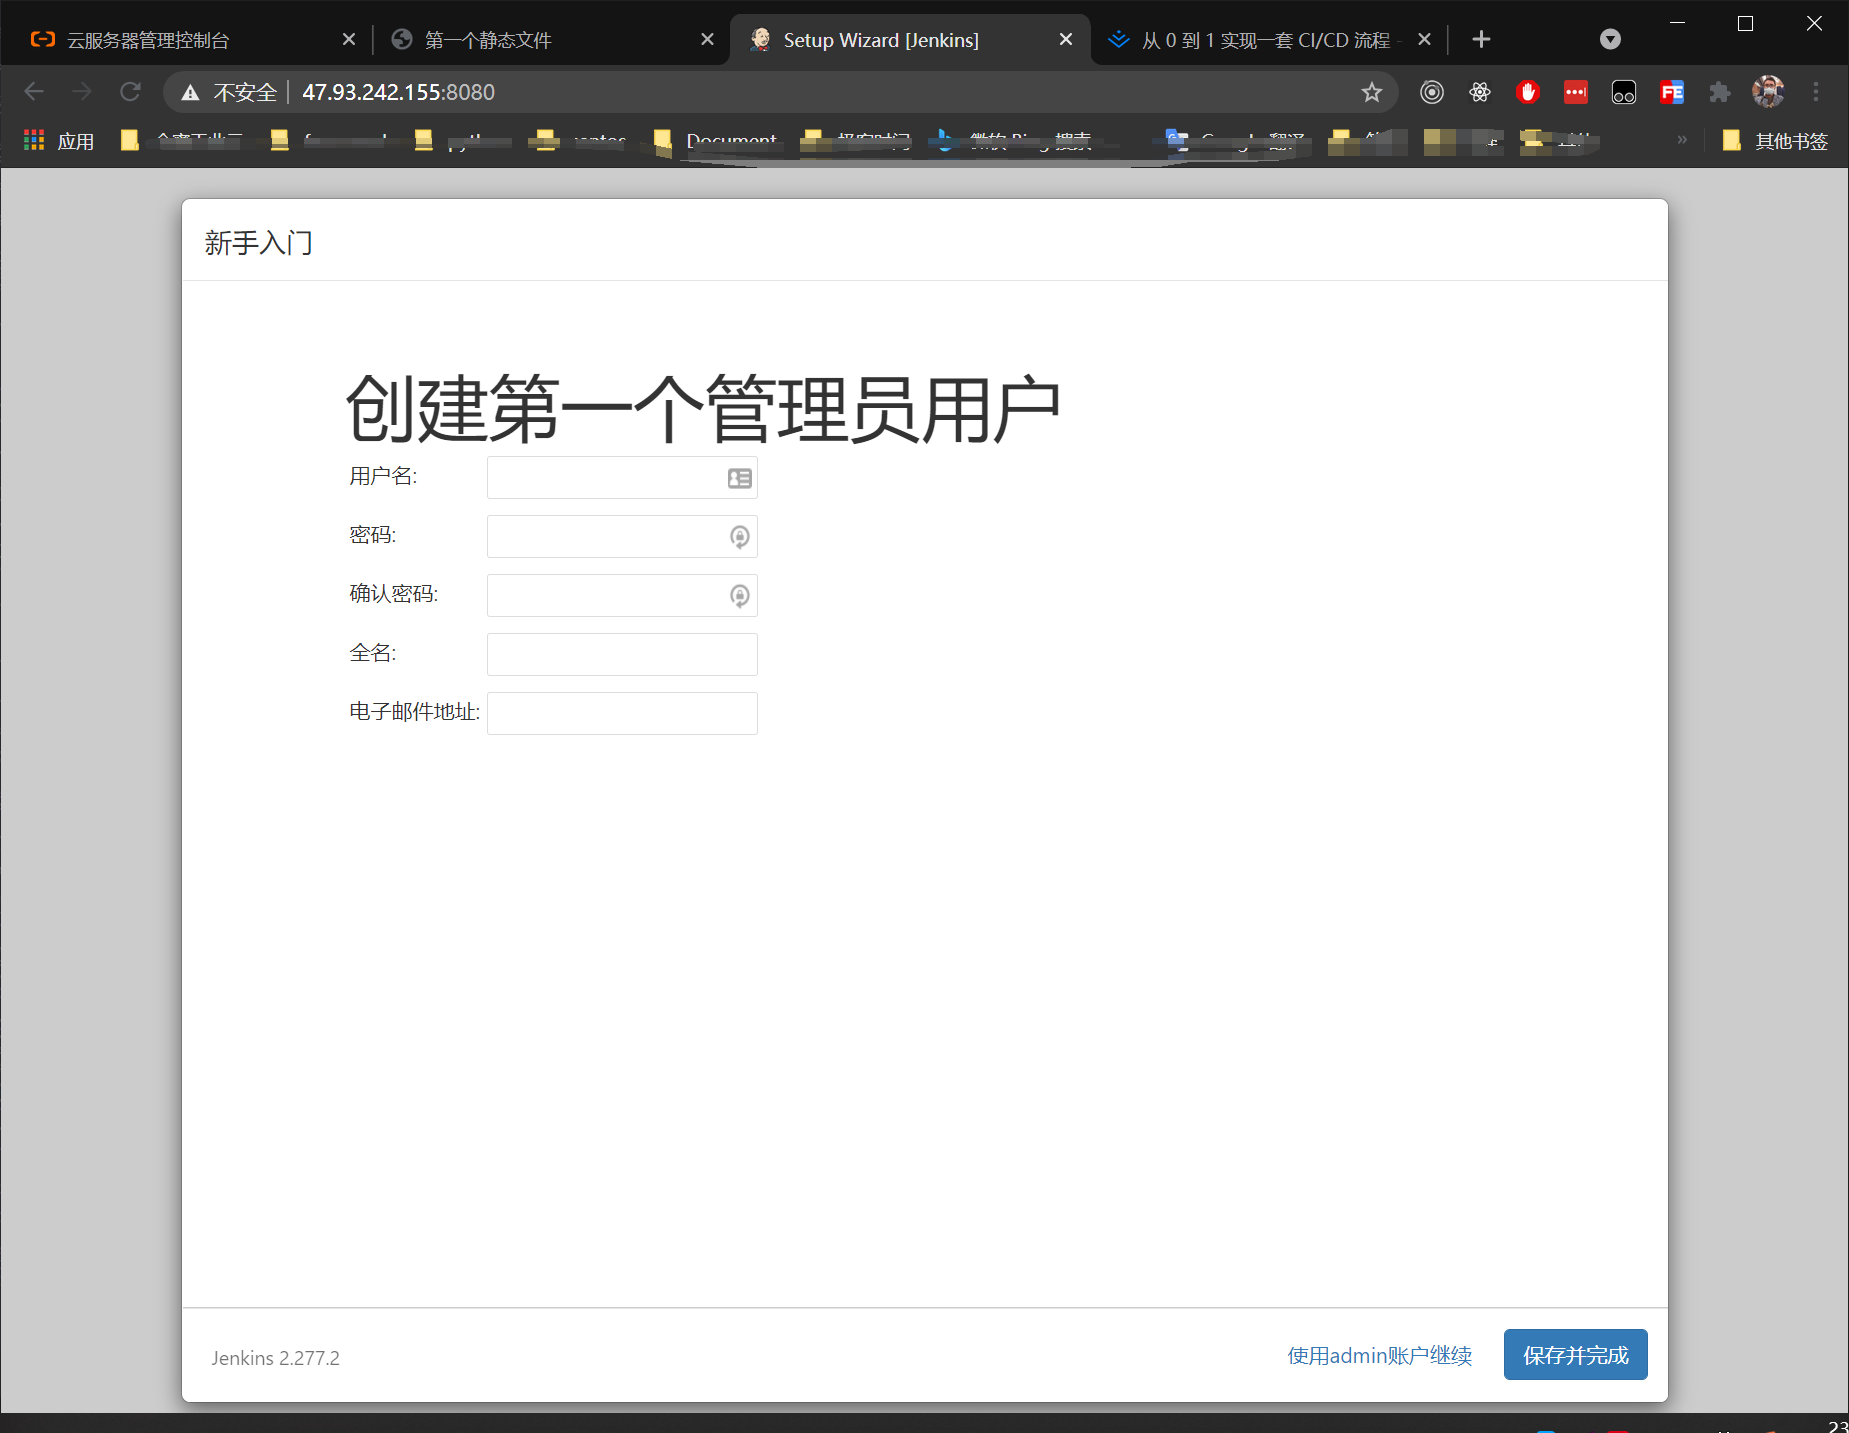Focus the 密码 input field

click(x=622, y=537)
